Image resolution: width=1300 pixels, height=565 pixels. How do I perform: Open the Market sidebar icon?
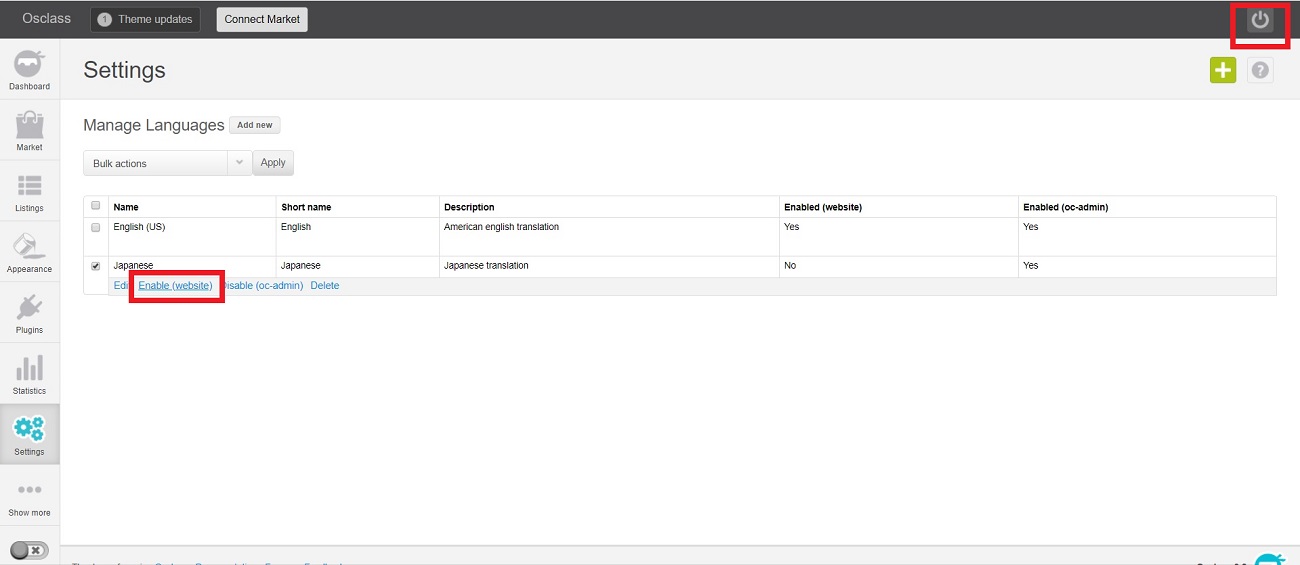click(x=29, y=131)
